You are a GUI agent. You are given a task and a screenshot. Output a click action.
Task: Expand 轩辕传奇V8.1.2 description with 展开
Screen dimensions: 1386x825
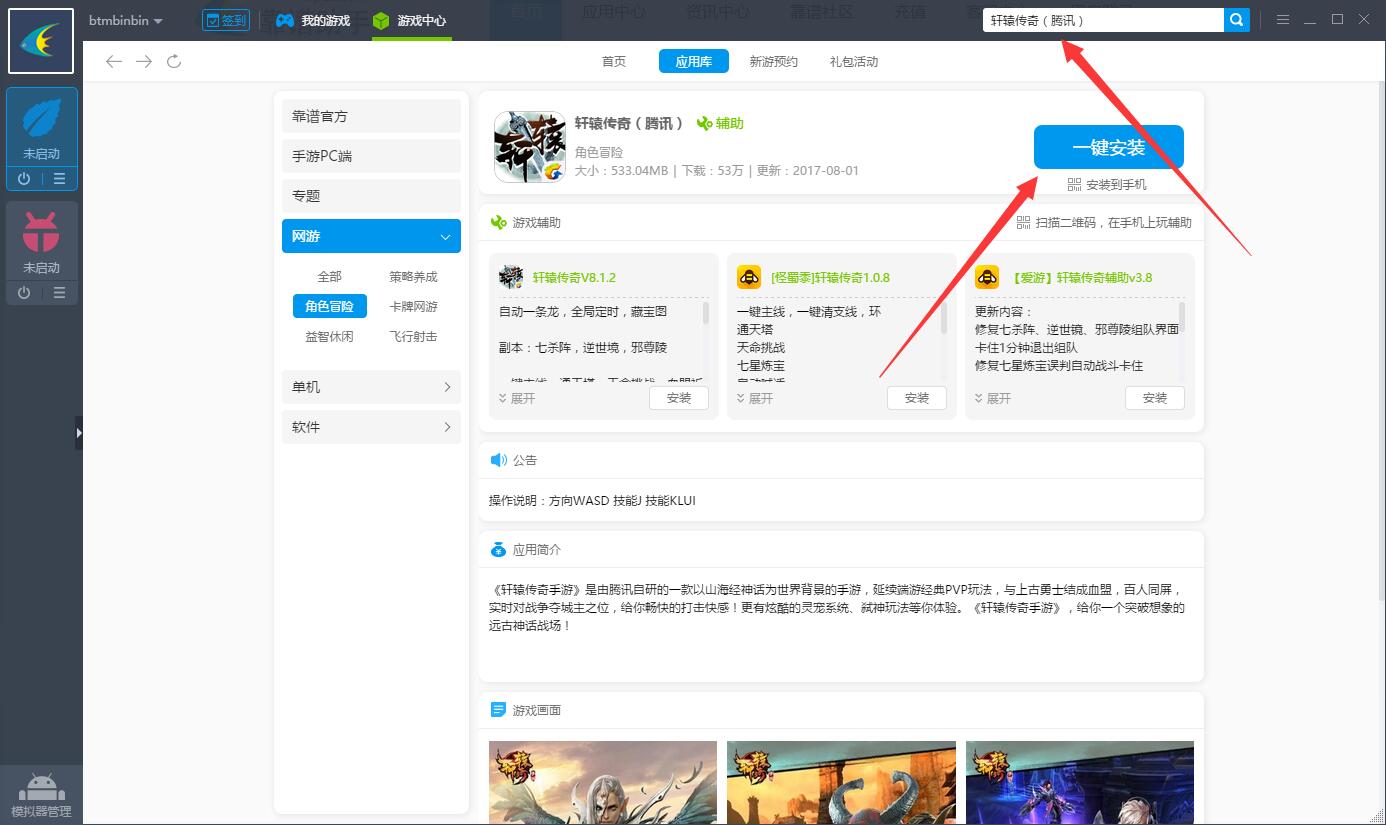(517, 398)
